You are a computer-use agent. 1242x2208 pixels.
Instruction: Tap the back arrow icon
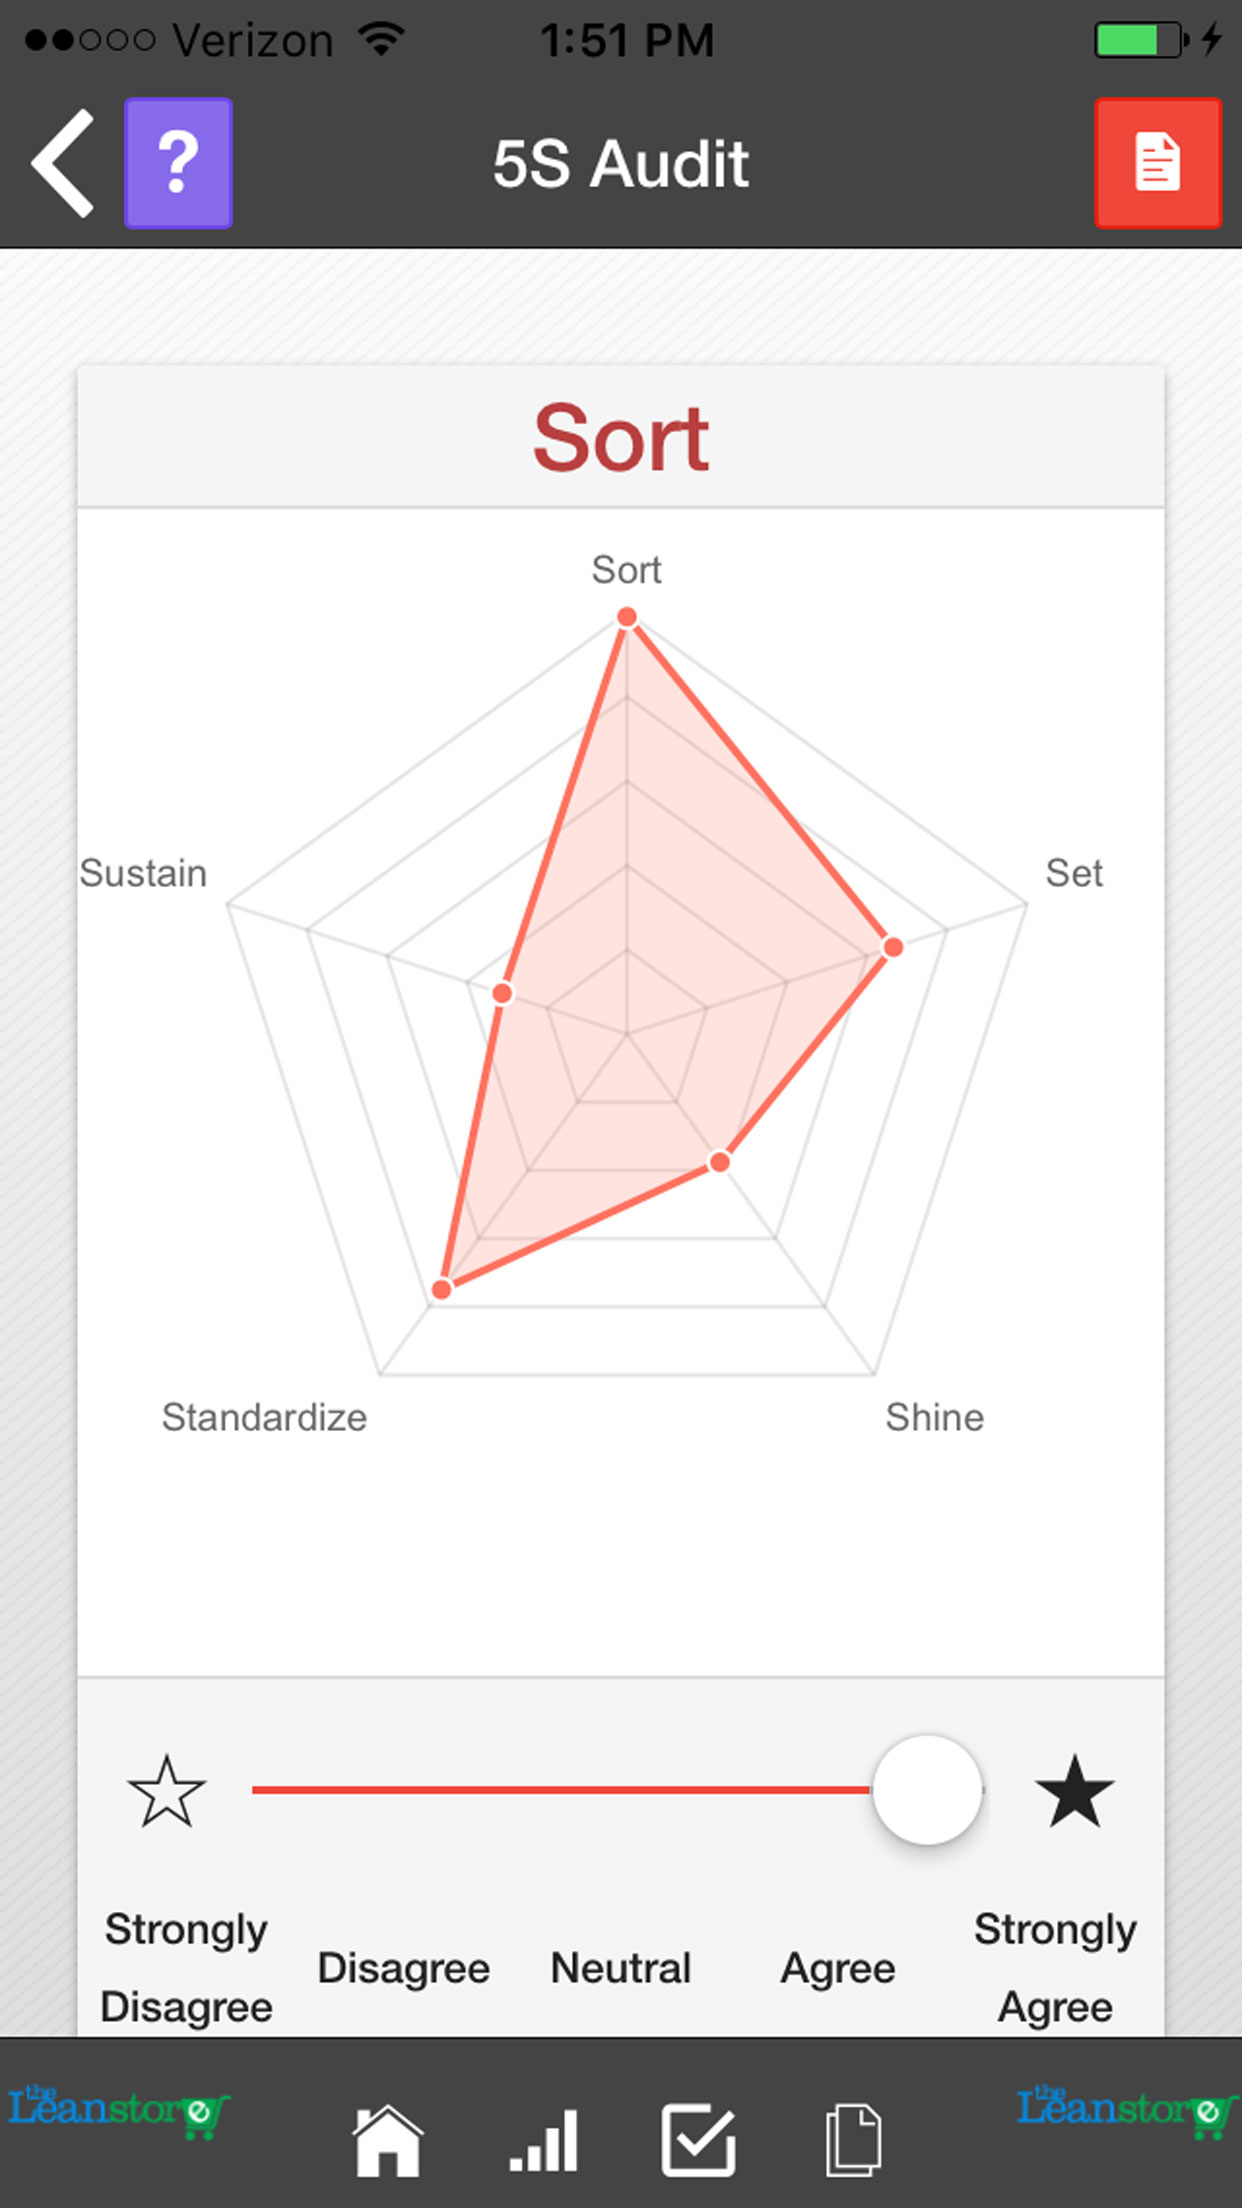coord(63,163)
